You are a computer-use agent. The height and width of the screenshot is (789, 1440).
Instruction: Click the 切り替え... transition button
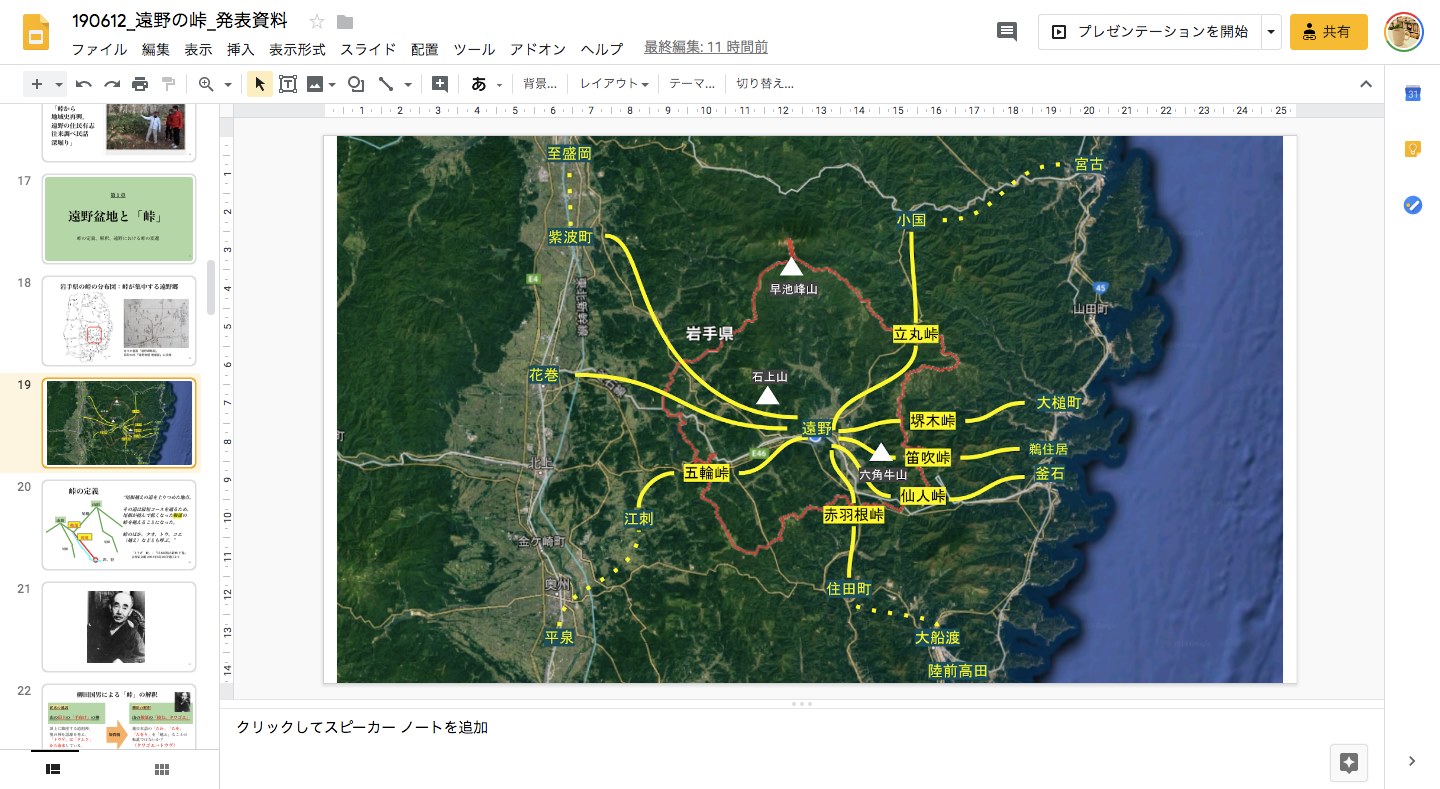pyautogui.click(x=765, y=84)
